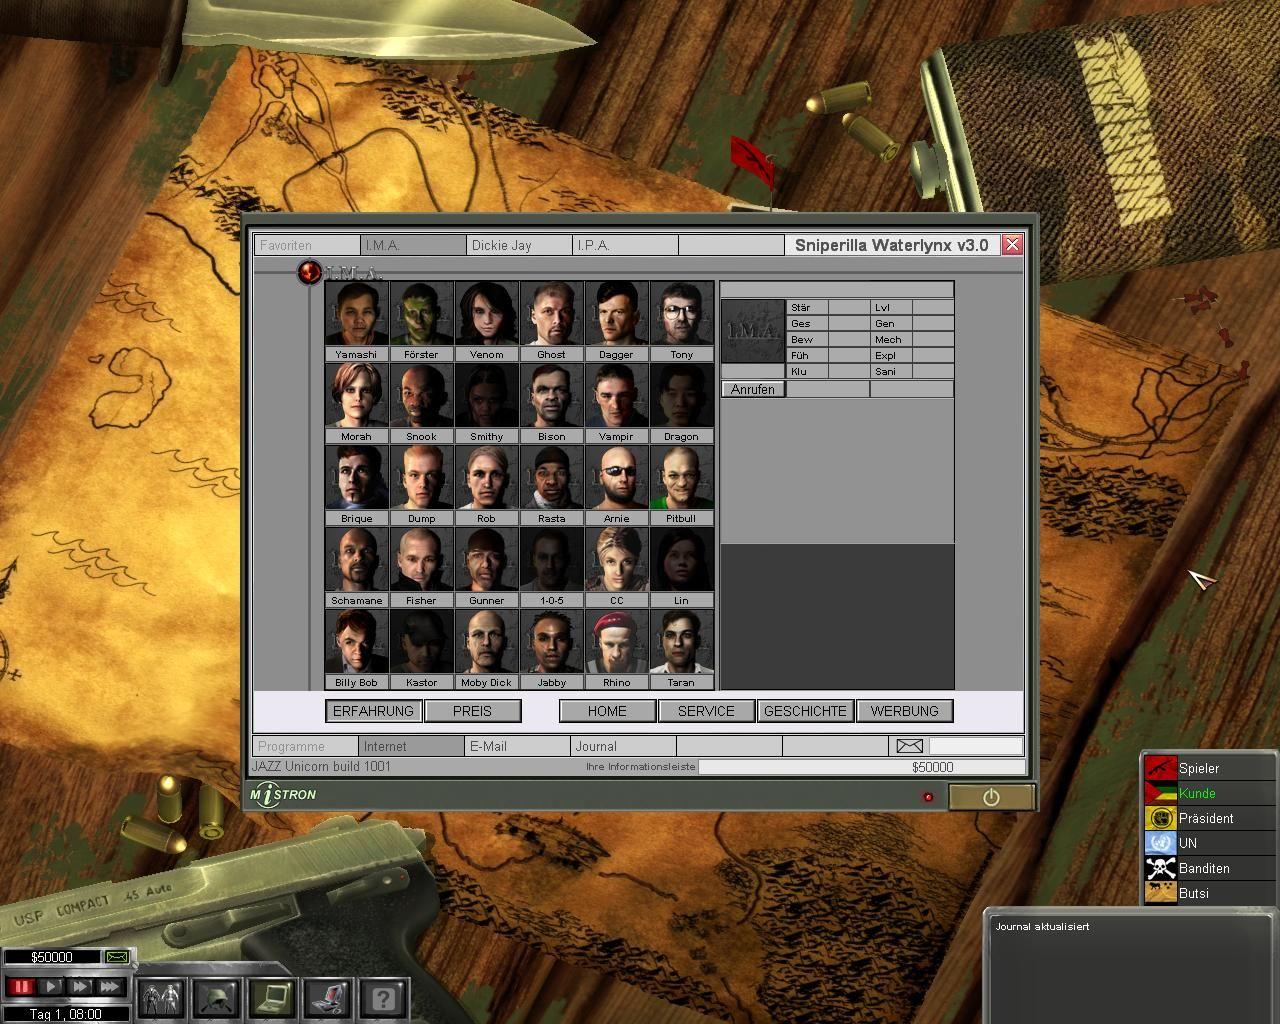
Task: Click the $50000 money display above the speed controls
Action: [x=52, y=957]
